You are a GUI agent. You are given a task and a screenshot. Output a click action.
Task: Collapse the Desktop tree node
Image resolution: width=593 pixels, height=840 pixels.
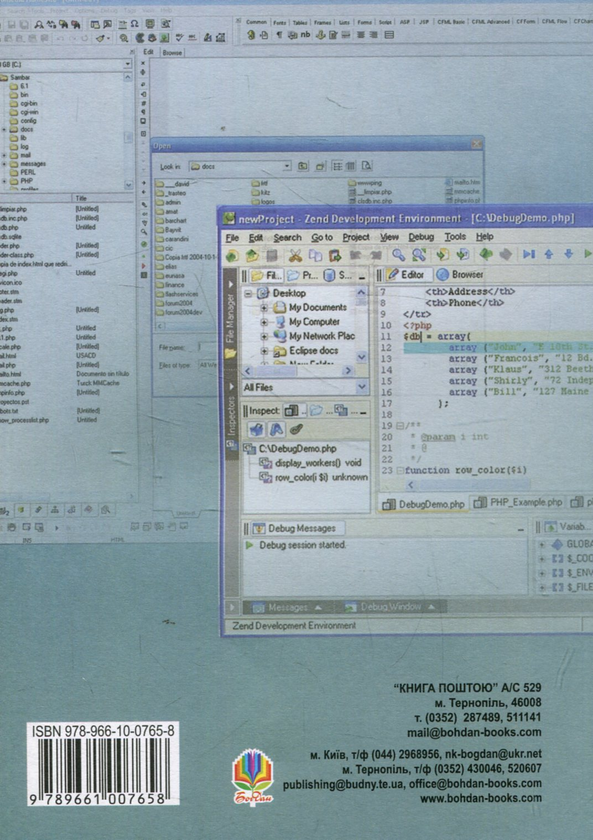tap(249, 294)
